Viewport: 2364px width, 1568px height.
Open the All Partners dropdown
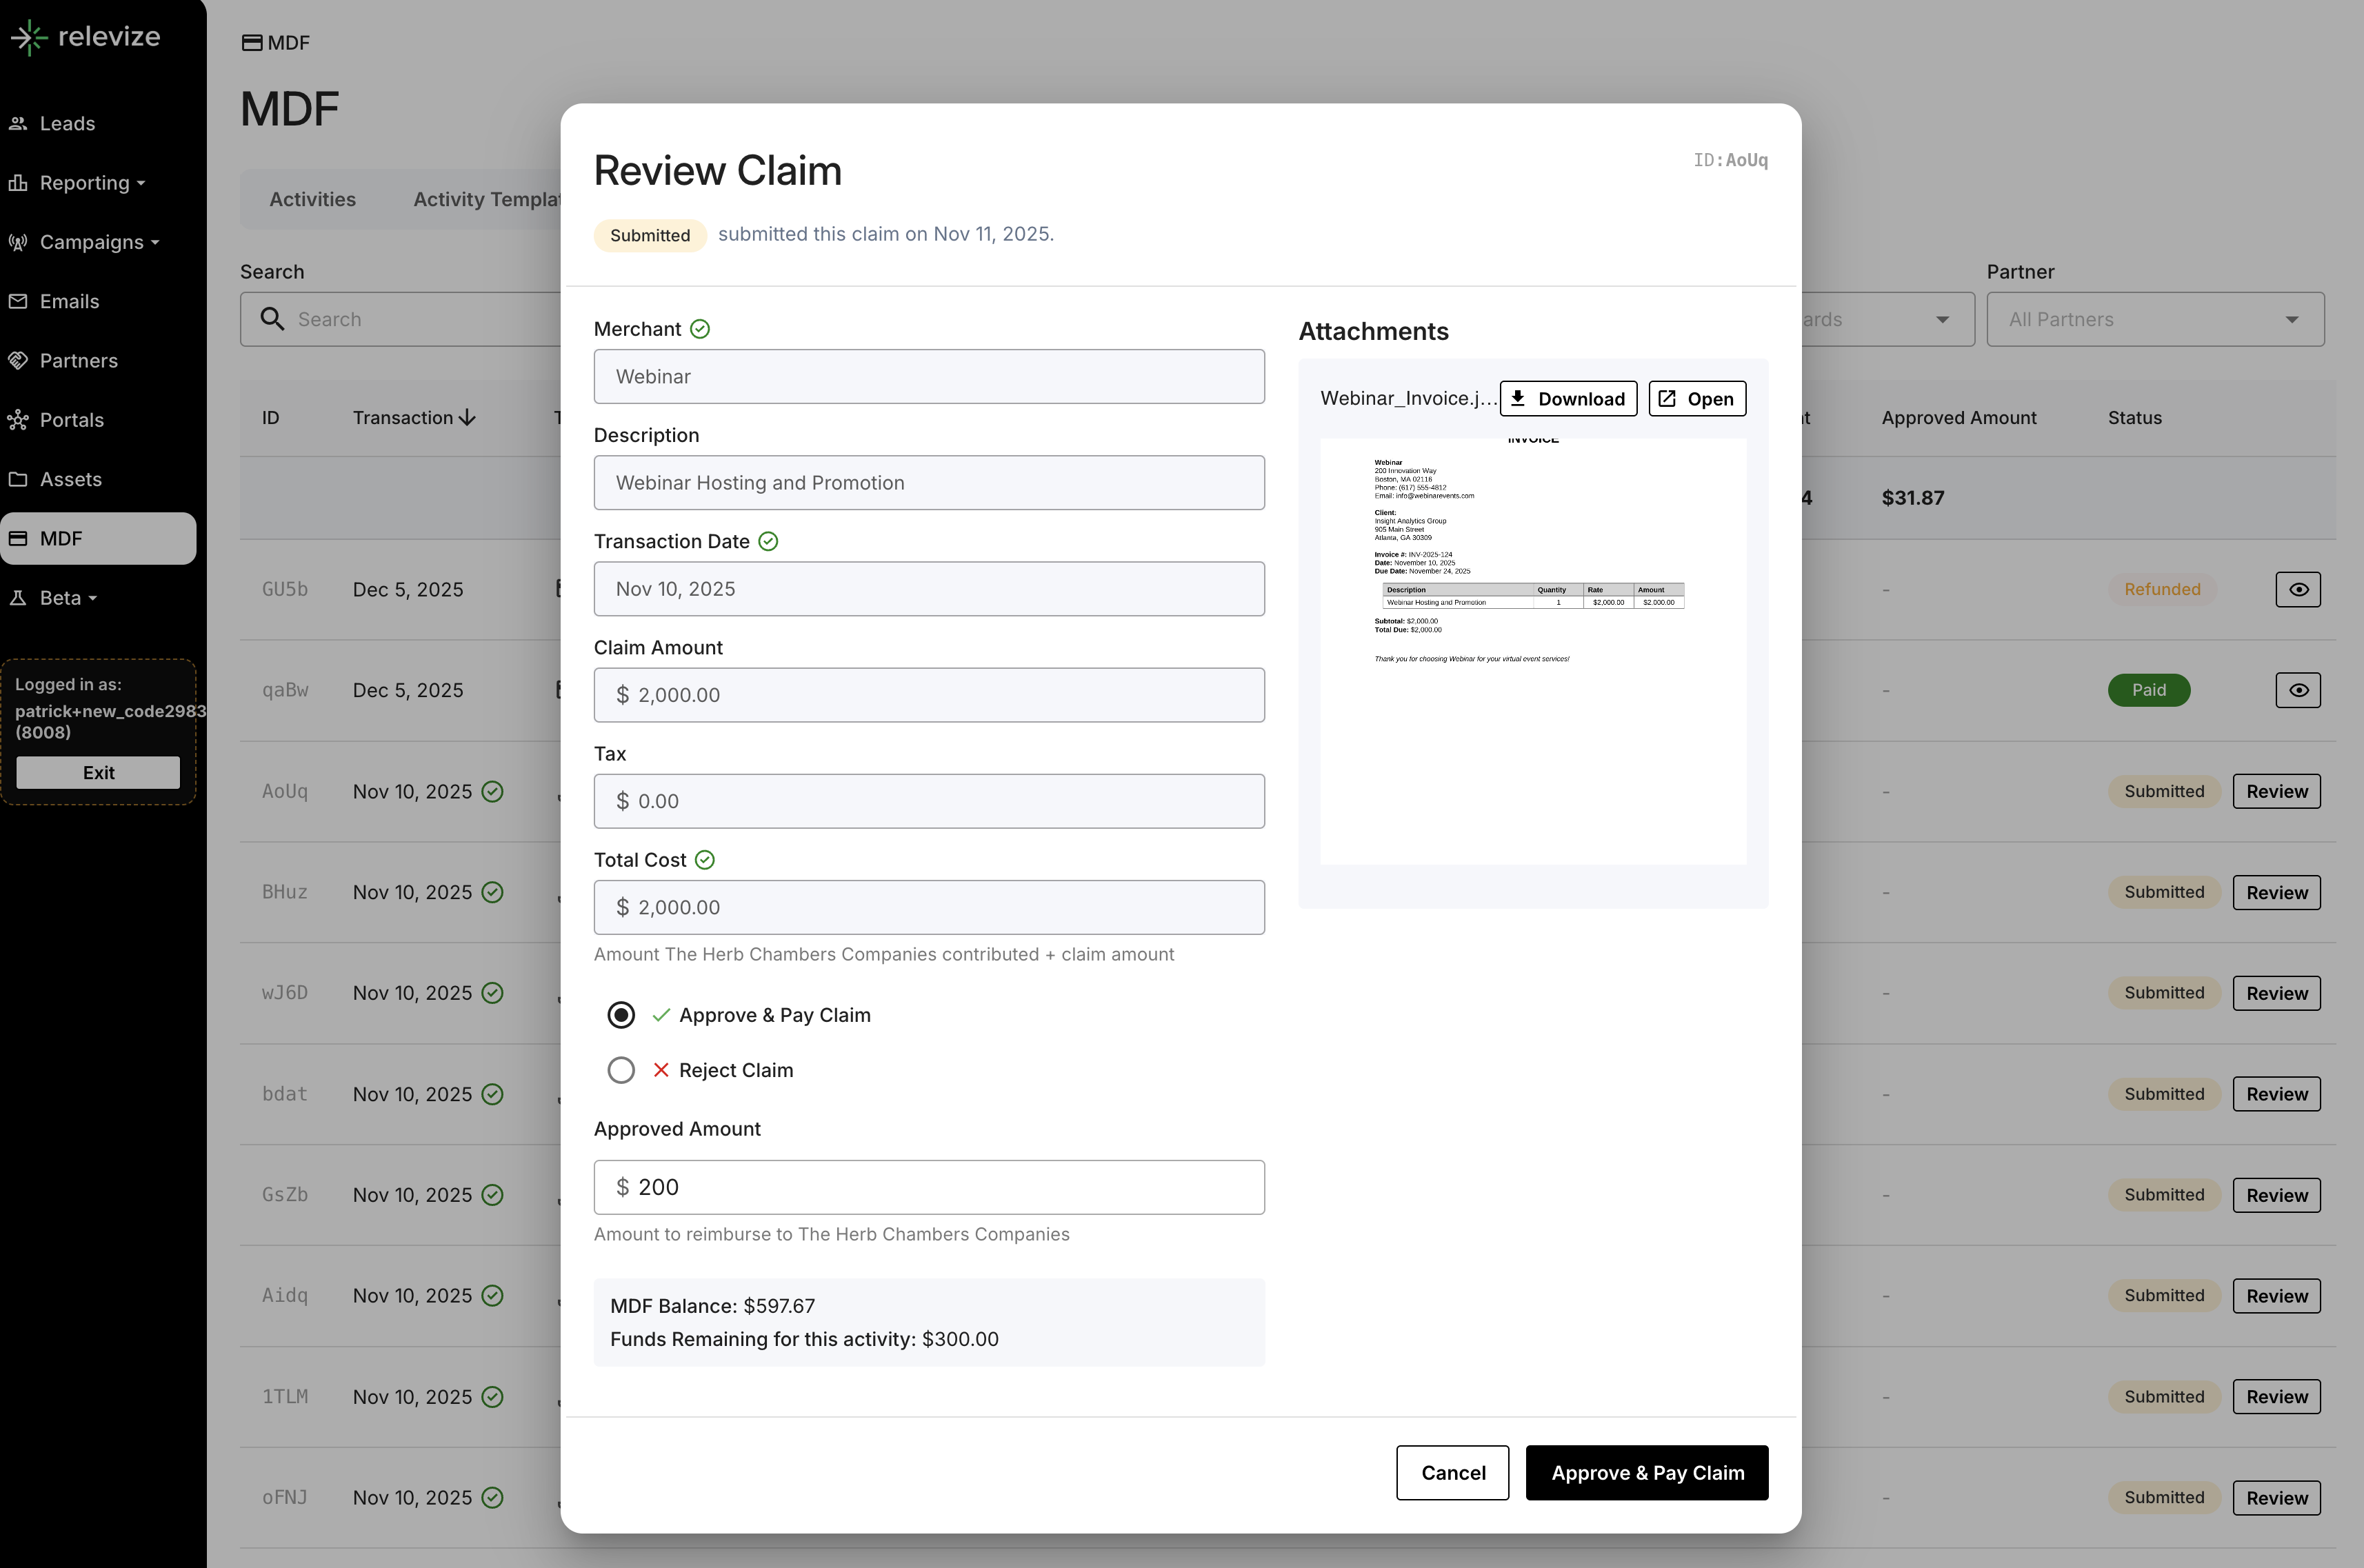(2154, 320)
